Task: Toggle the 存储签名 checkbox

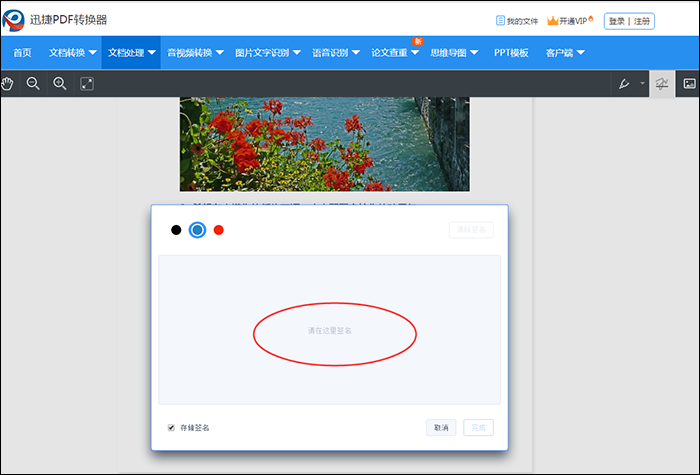Action: (171, 427)
